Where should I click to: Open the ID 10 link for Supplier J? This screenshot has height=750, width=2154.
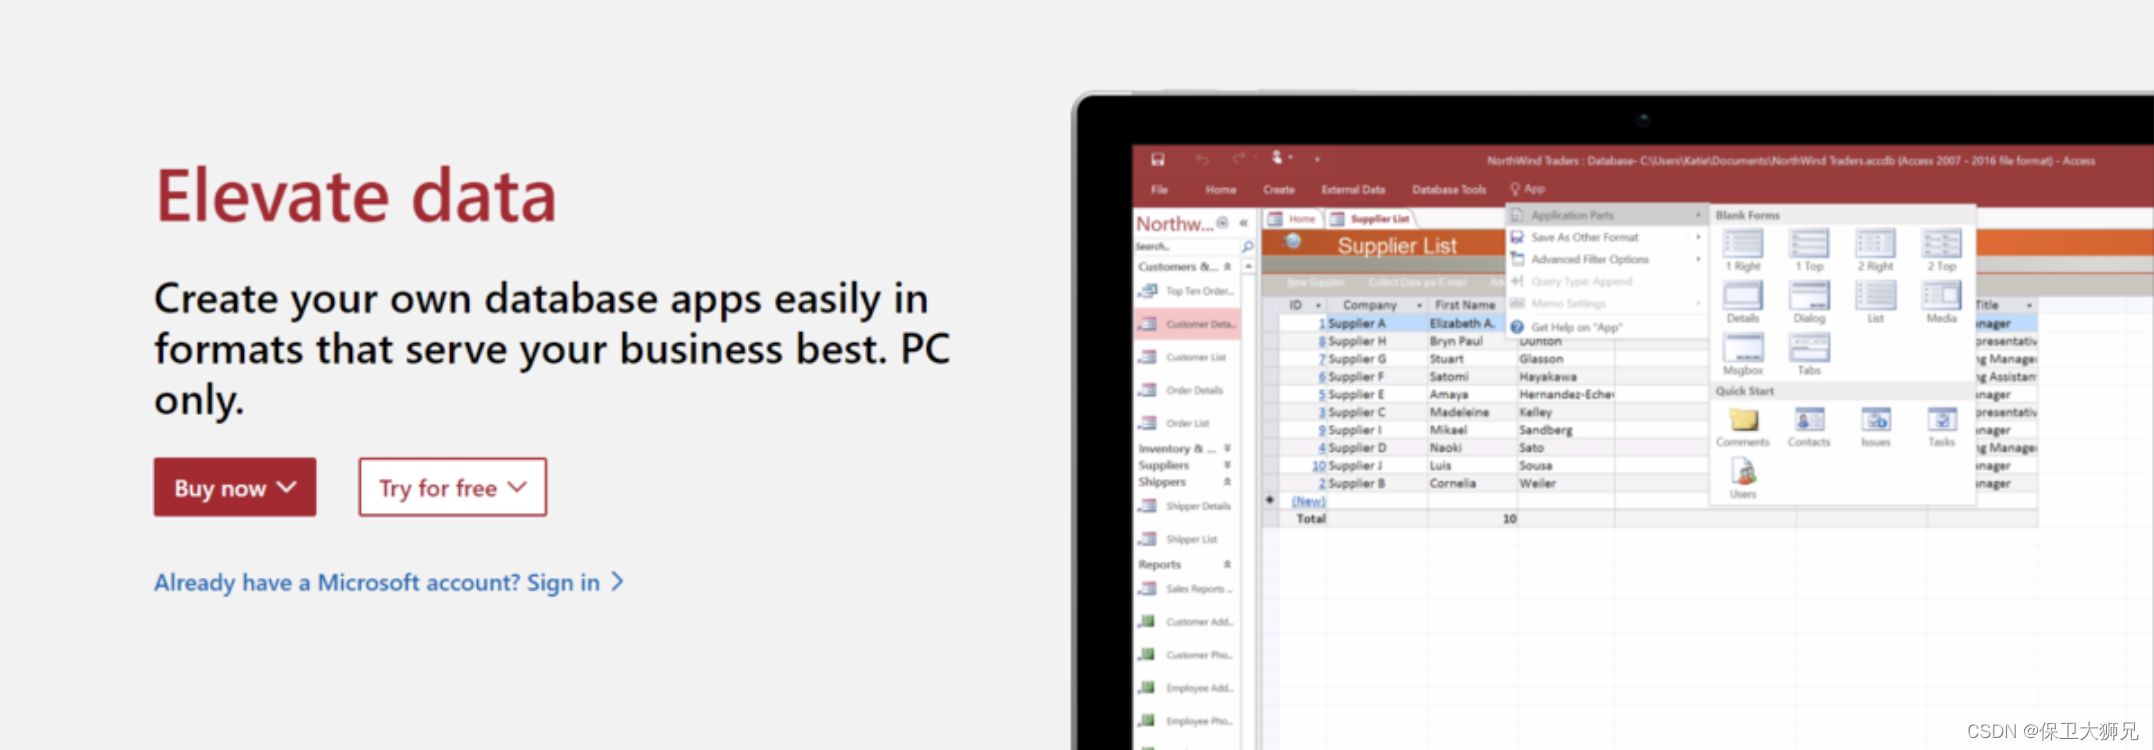click(1319, 466)
